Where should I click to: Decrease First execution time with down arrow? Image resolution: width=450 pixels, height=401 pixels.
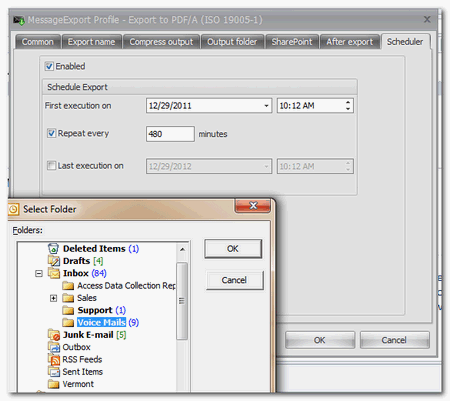(348, 109)
